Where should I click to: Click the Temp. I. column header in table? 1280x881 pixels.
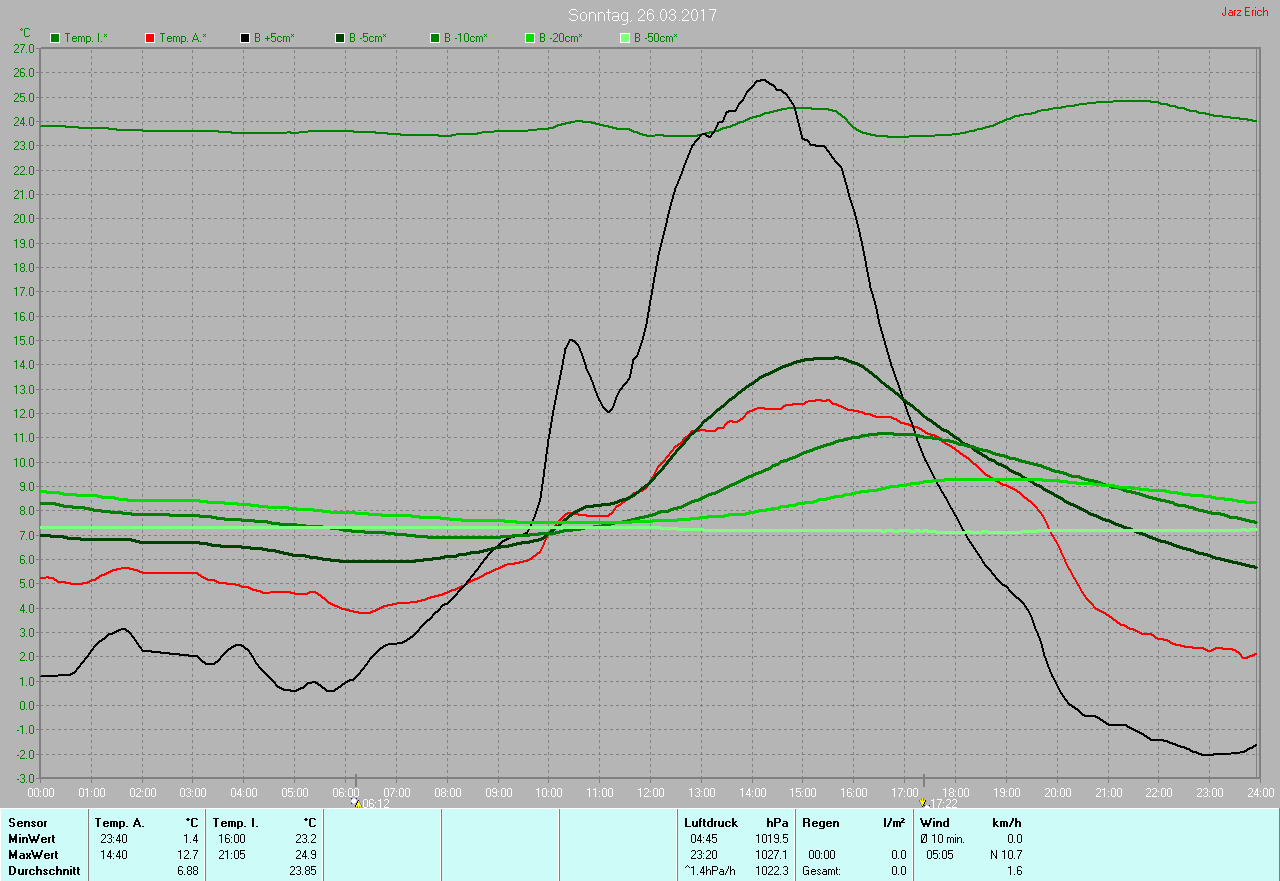(x=236, y=823)
